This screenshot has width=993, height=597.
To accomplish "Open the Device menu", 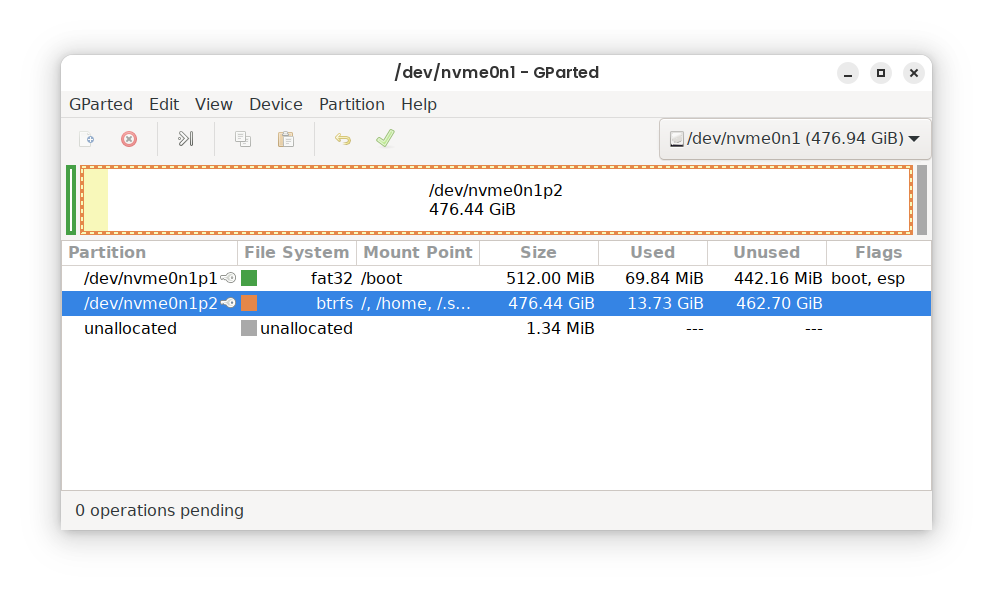I will click(x=276, y=104).
